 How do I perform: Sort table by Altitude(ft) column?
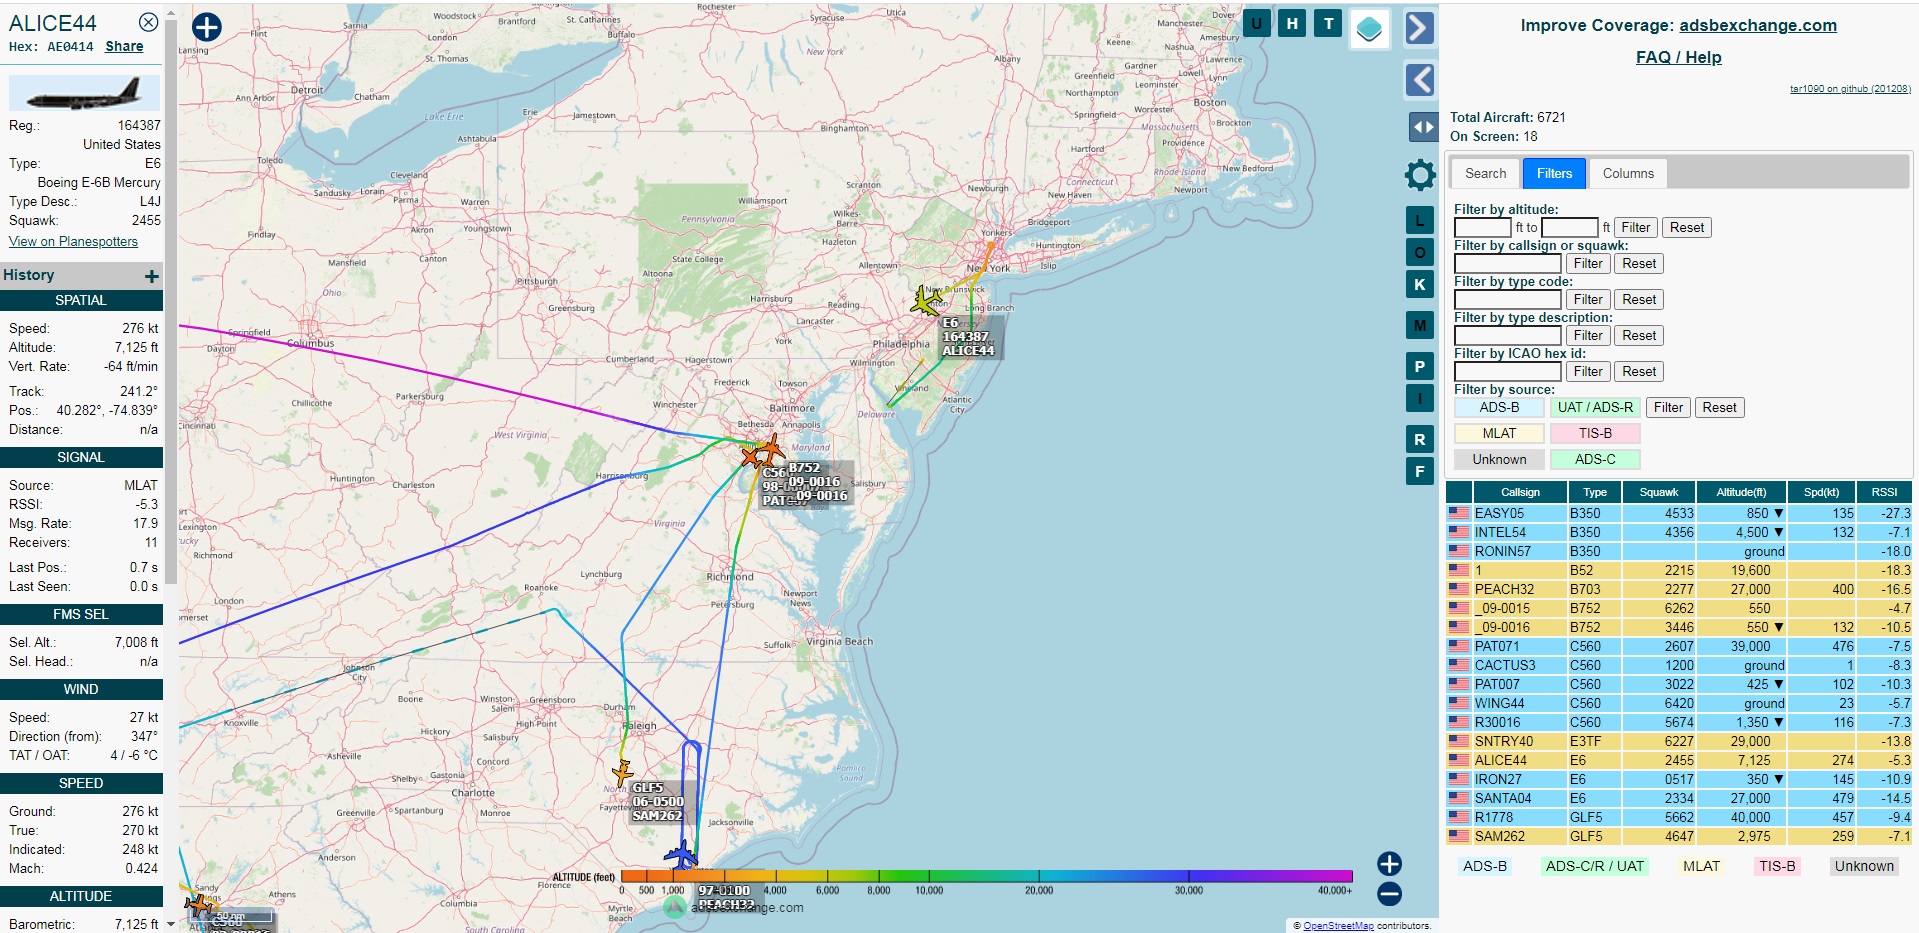[x=1741, y=492]
